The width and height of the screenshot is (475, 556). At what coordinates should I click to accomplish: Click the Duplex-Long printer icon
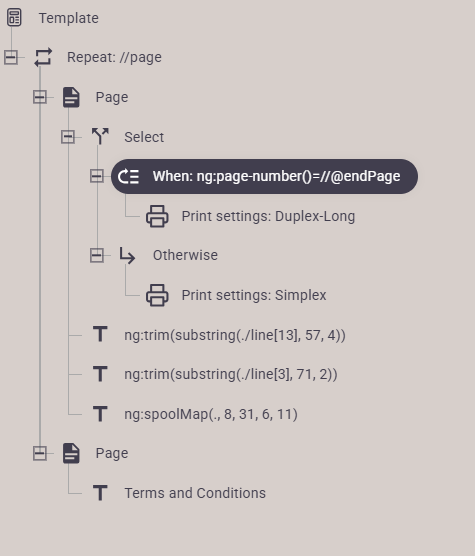[x=157, y=216]
